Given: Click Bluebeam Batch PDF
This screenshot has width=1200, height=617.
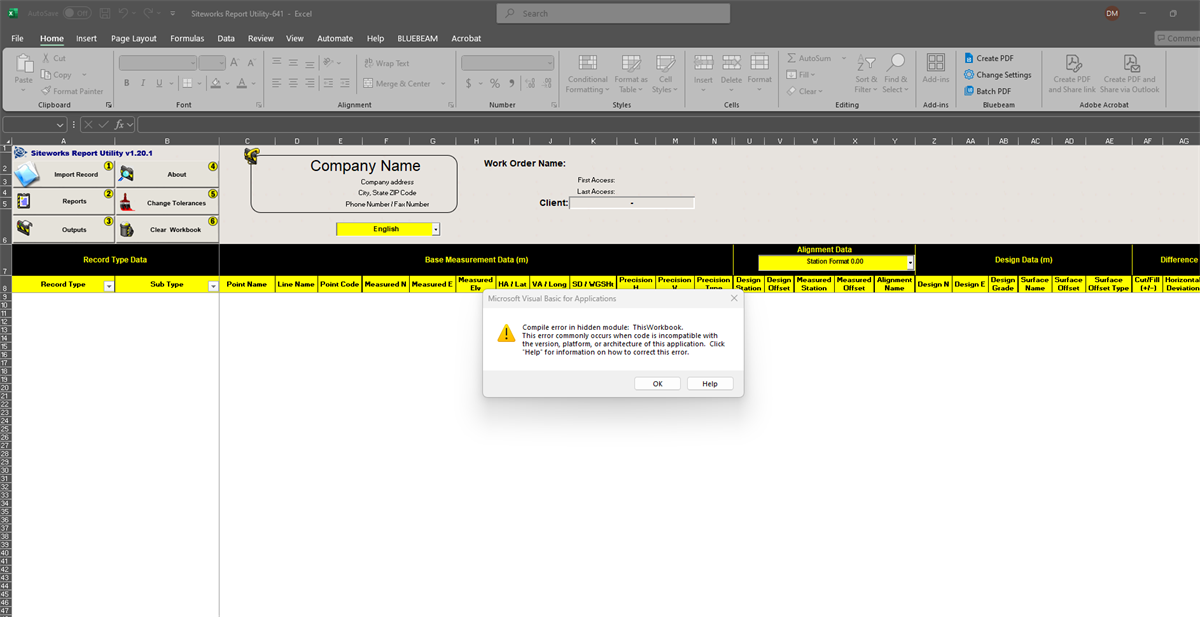Looking at the screenshot, I should click(x=986, y=91).
